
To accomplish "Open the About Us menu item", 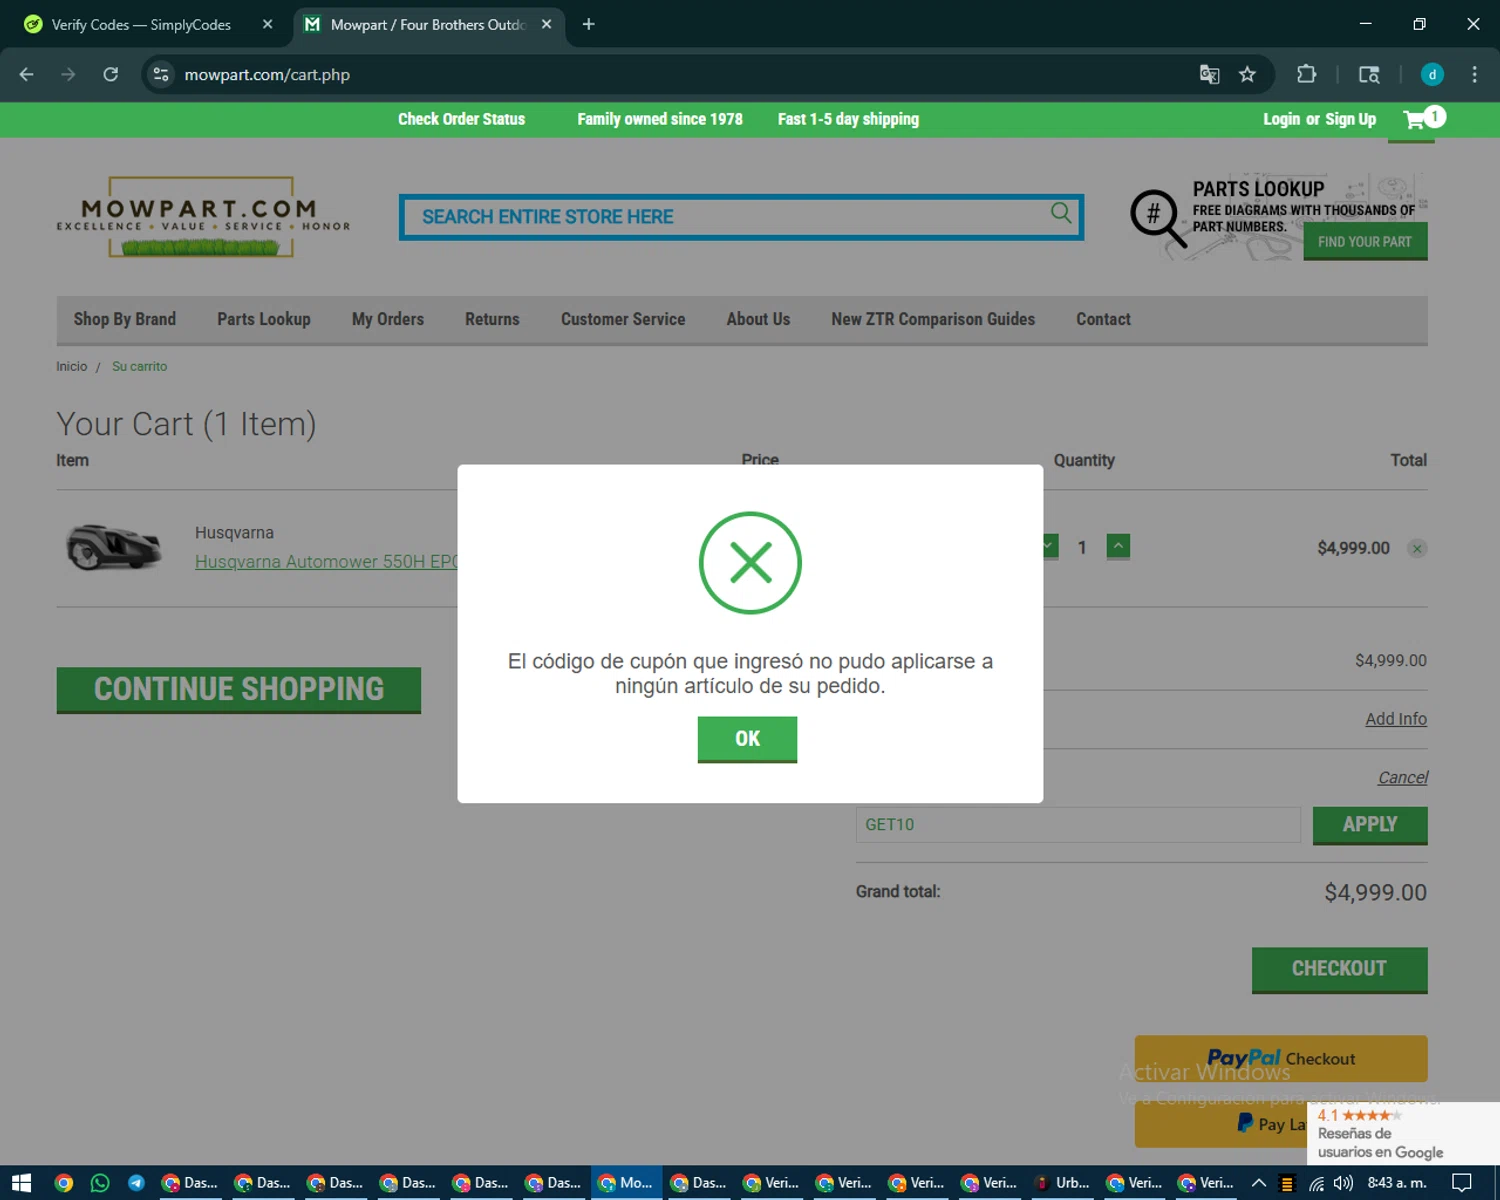I will [x=758, y=319].
